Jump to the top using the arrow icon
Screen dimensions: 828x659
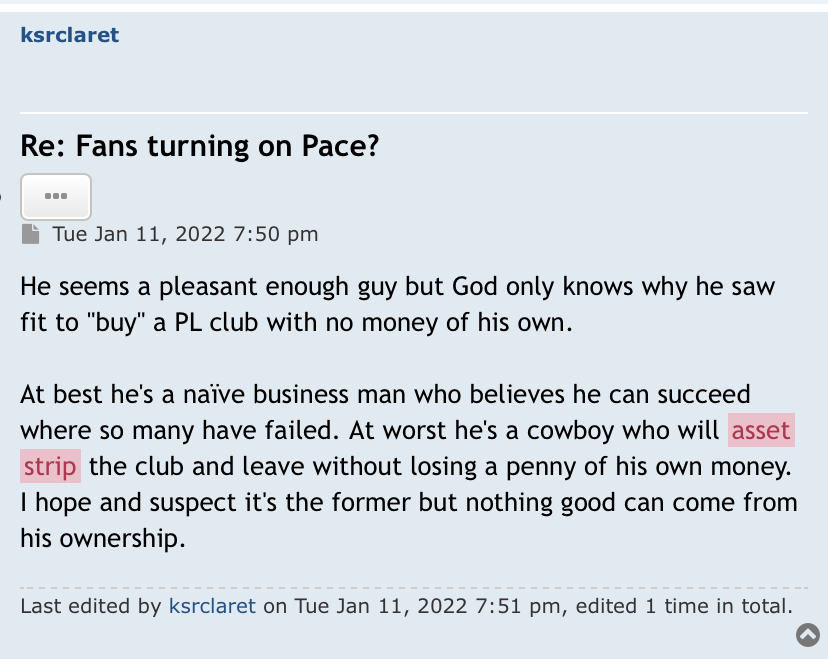(x=808, y=635)
